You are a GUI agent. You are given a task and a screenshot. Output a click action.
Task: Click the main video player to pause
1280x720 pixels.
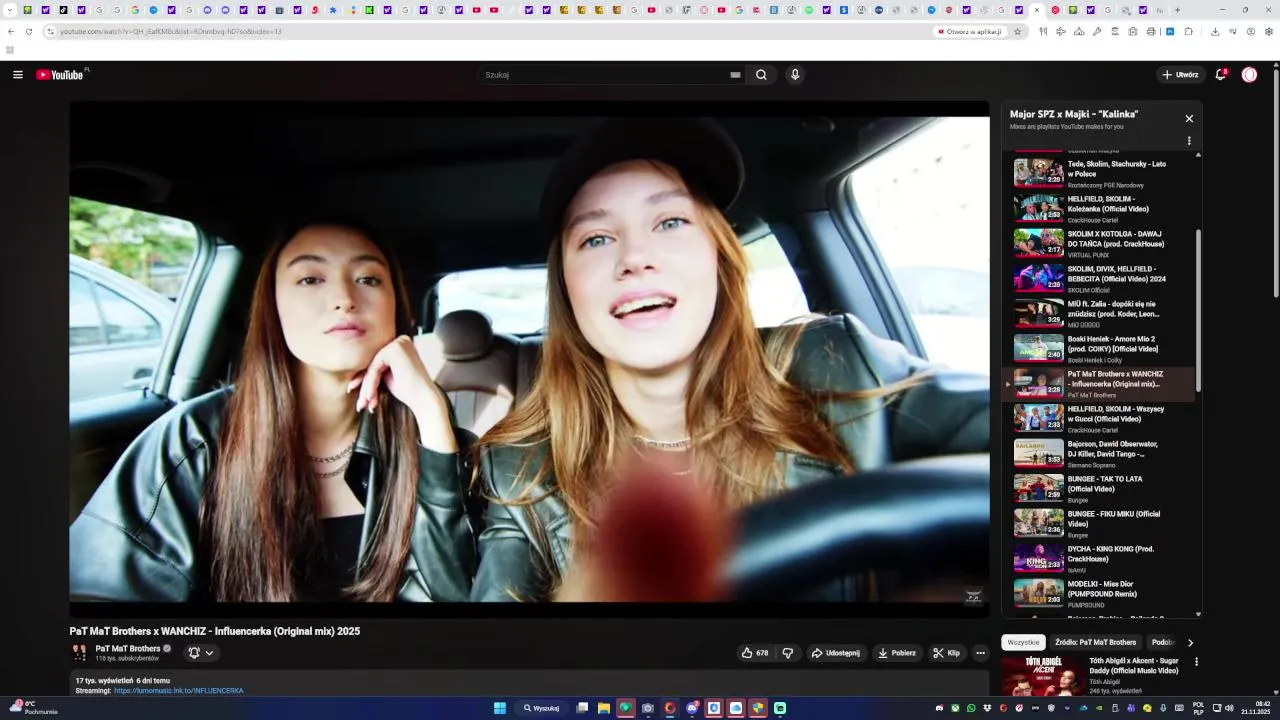coord(529,359)
